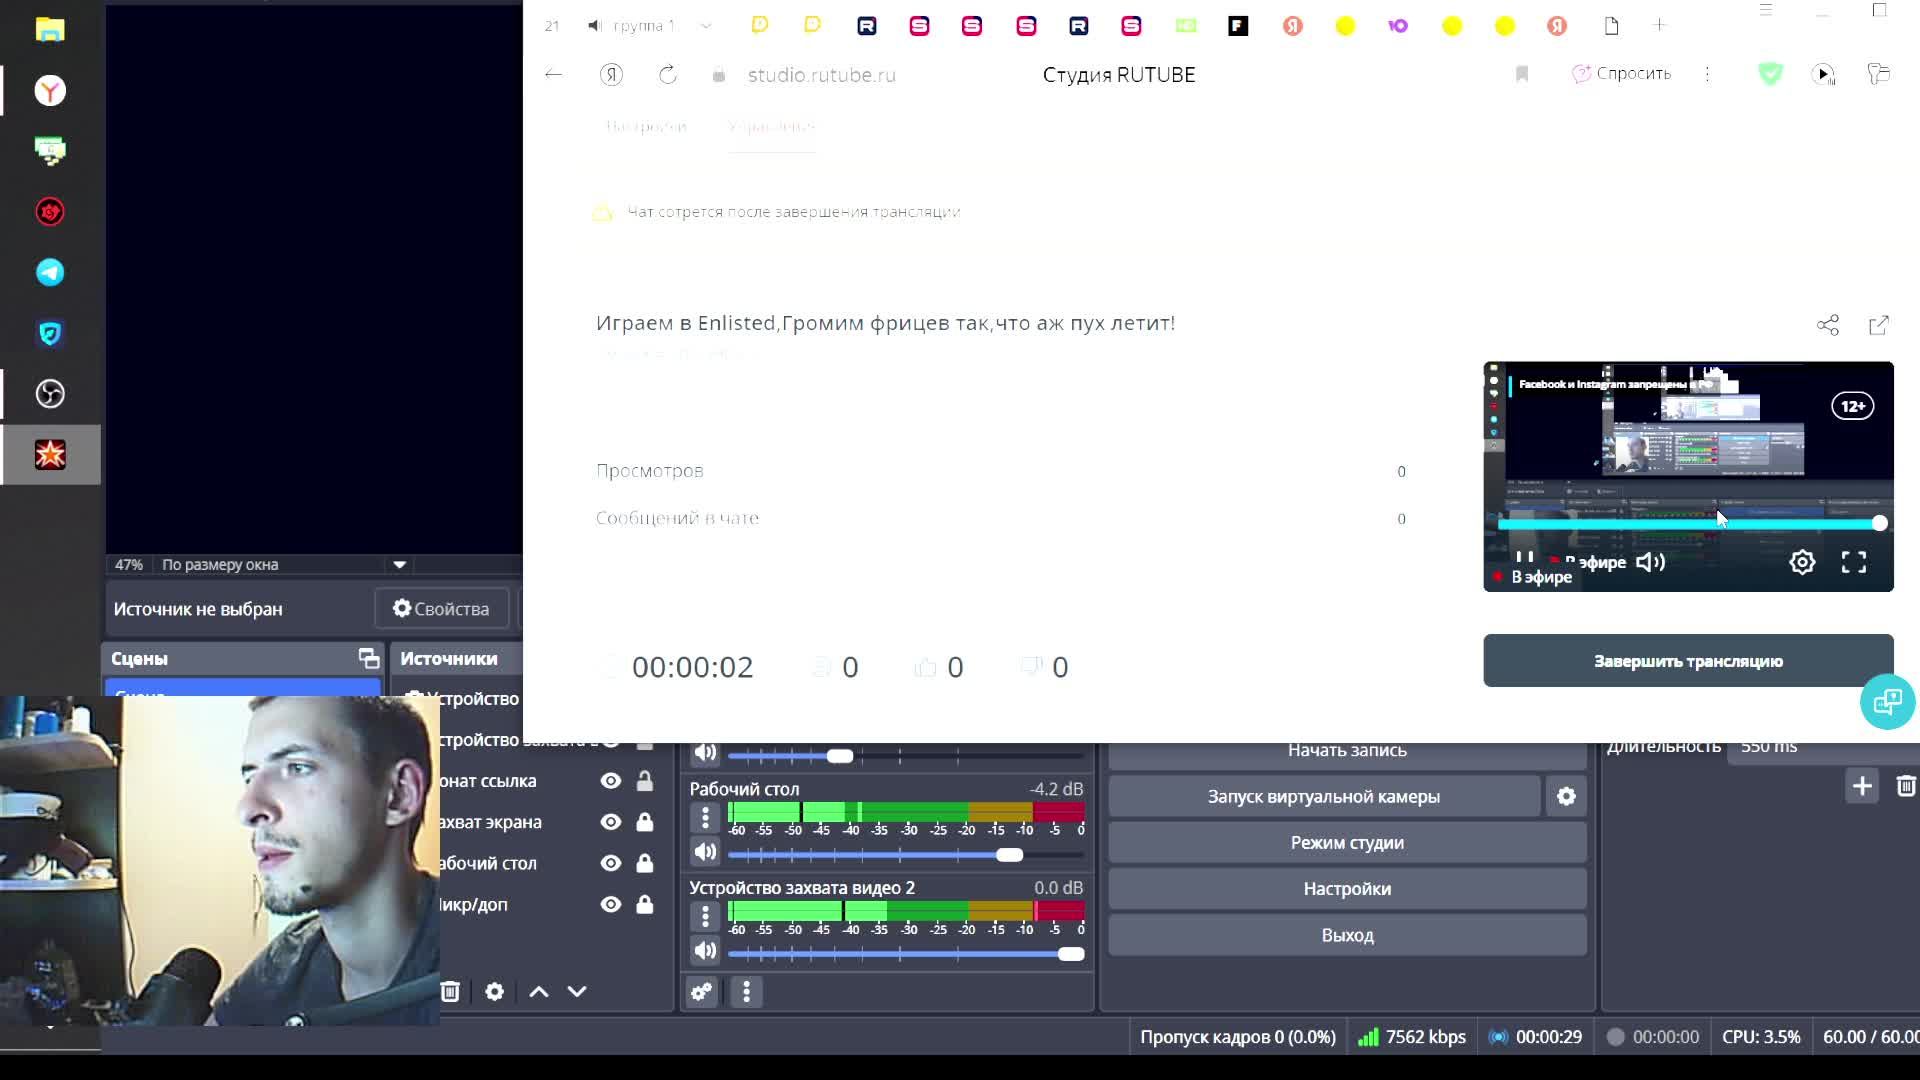
Task: Remove selected source with trash icon
Action: point(450,991)
